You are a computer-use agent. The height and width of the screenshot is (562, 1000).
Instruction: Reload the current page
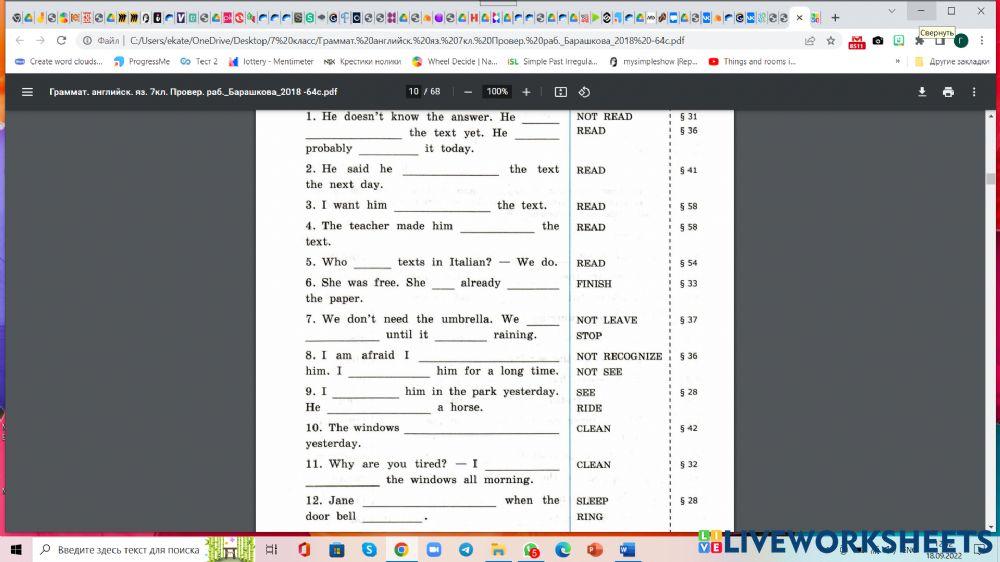coord(62,41)
